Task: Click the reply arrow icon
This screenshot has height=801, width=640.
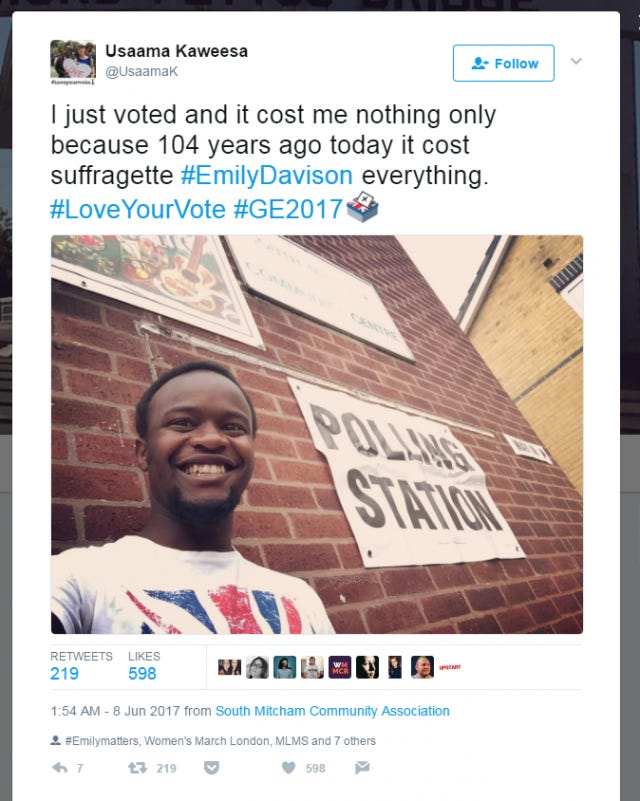Action: point(60,768)
